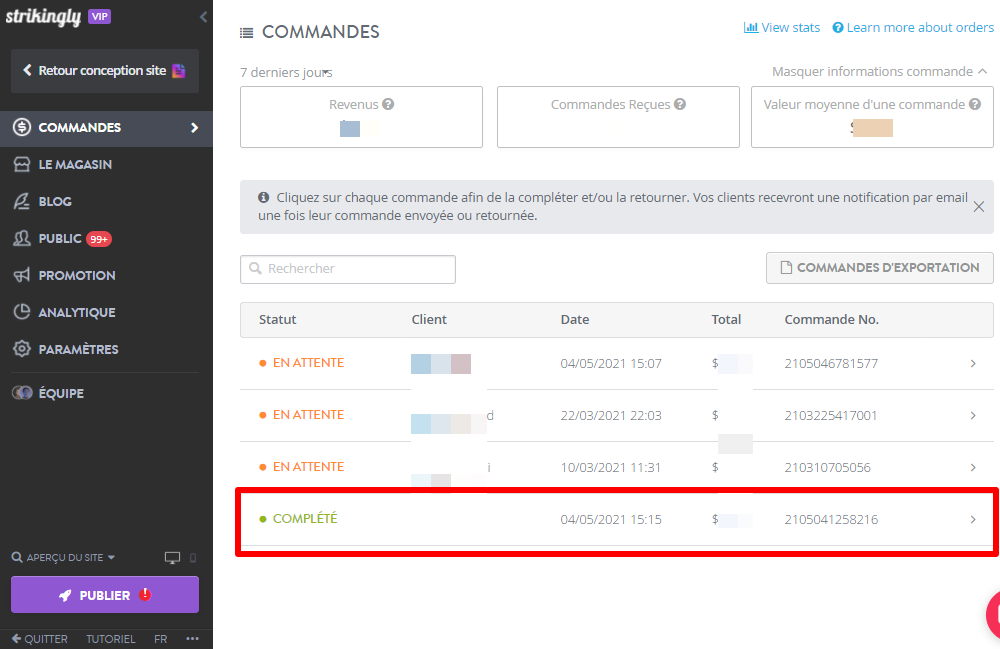
Task: Expand the Aperçu du site dropdown
Action: [x=63, y=557]
